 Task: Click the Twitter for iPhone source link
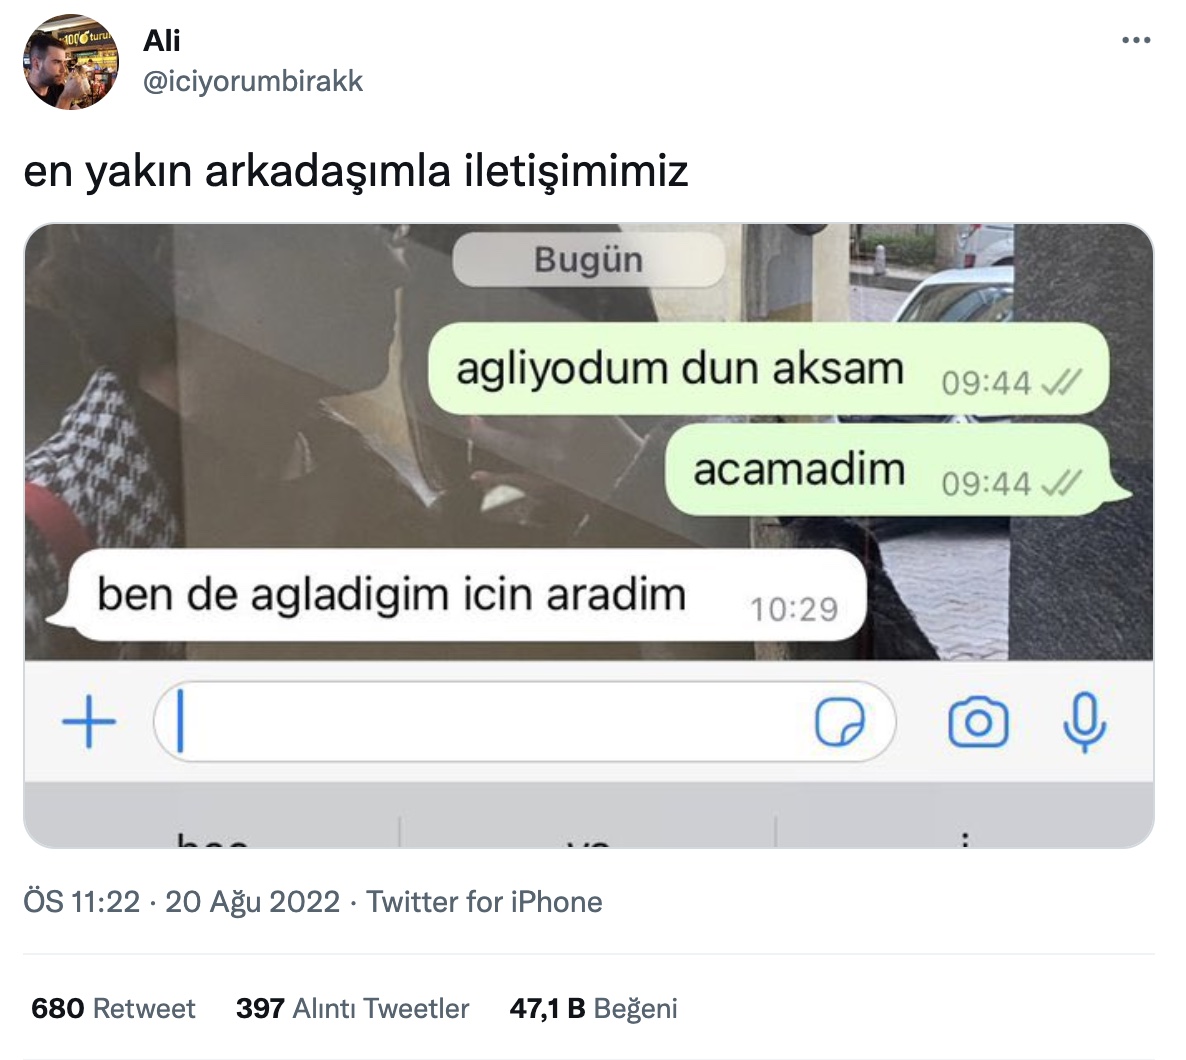click(x=484, y=902)
